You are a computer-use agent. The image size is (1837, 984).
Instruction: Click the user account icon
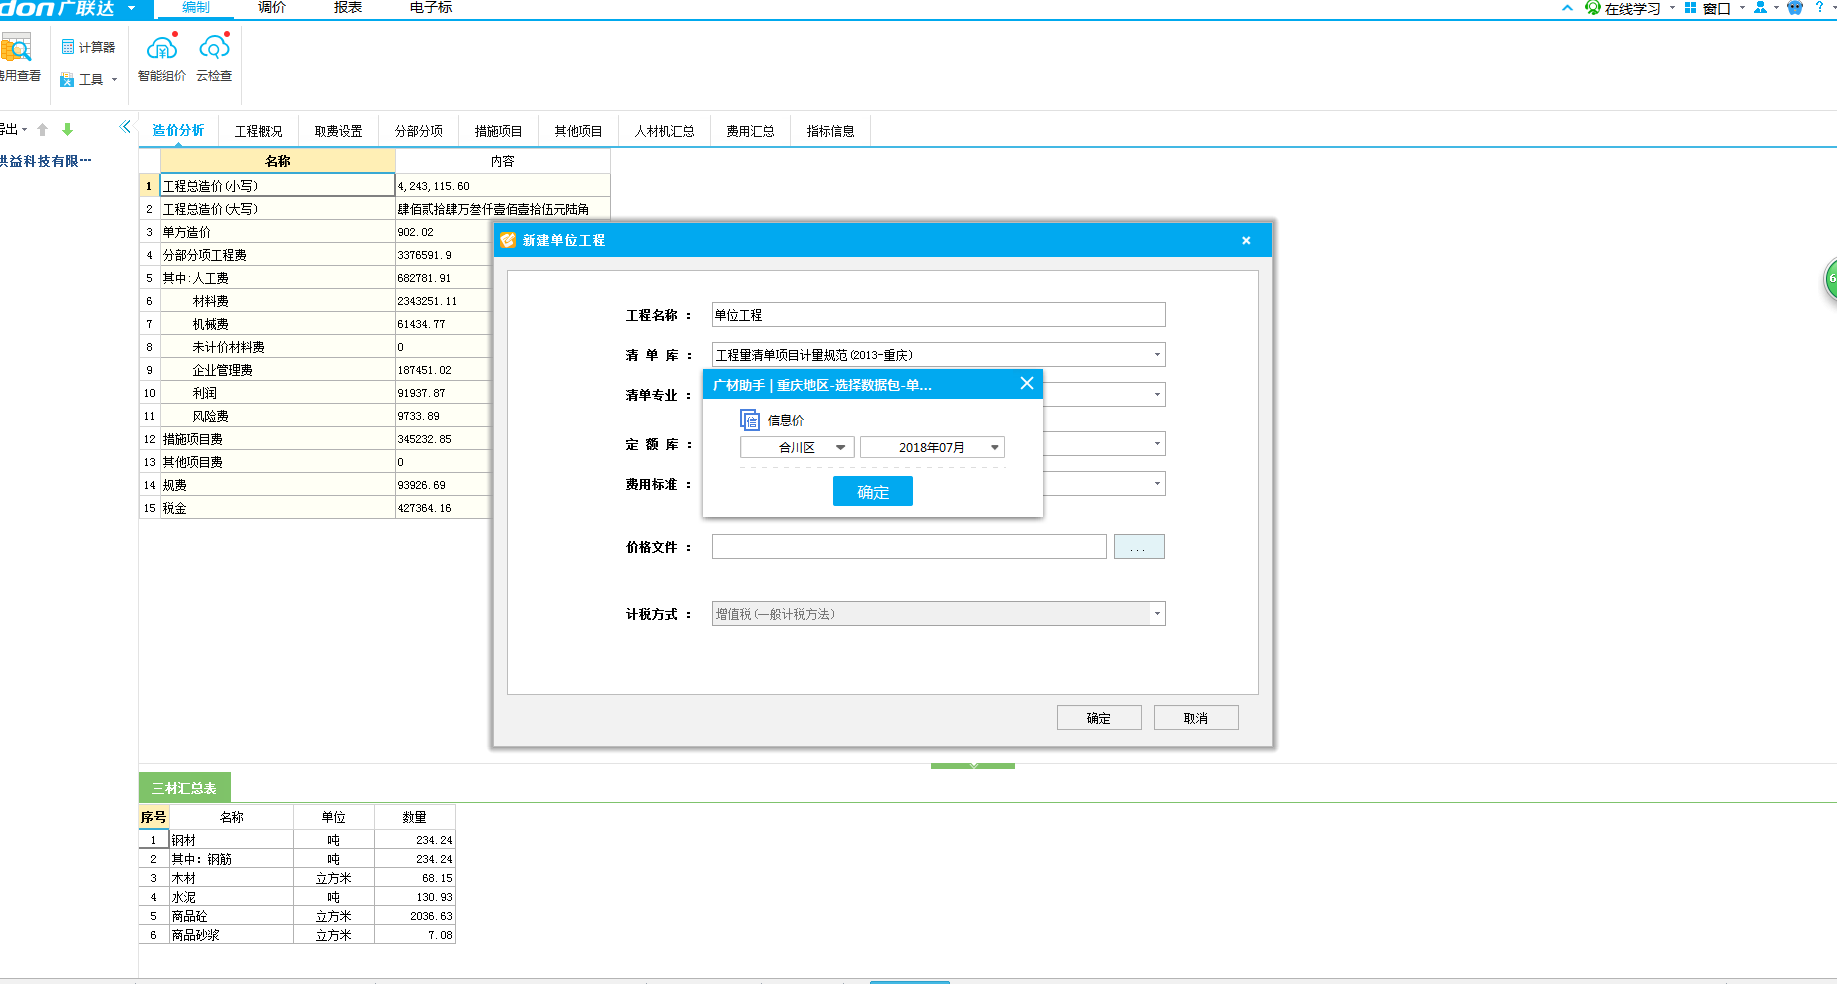(1761, 8)
